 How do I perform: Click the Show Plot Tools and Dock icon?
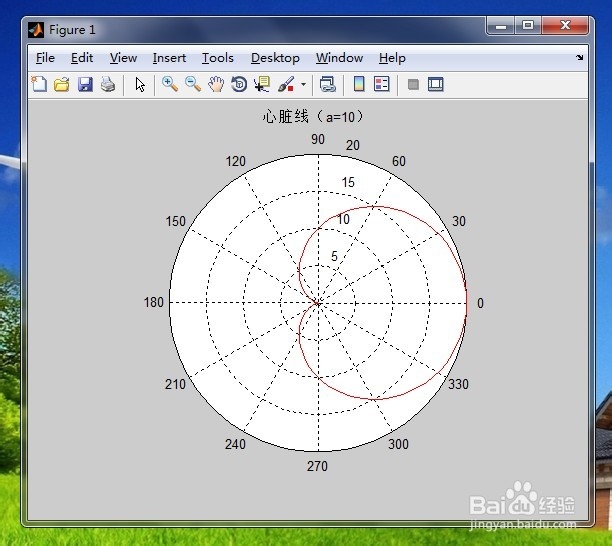point(436,84)
